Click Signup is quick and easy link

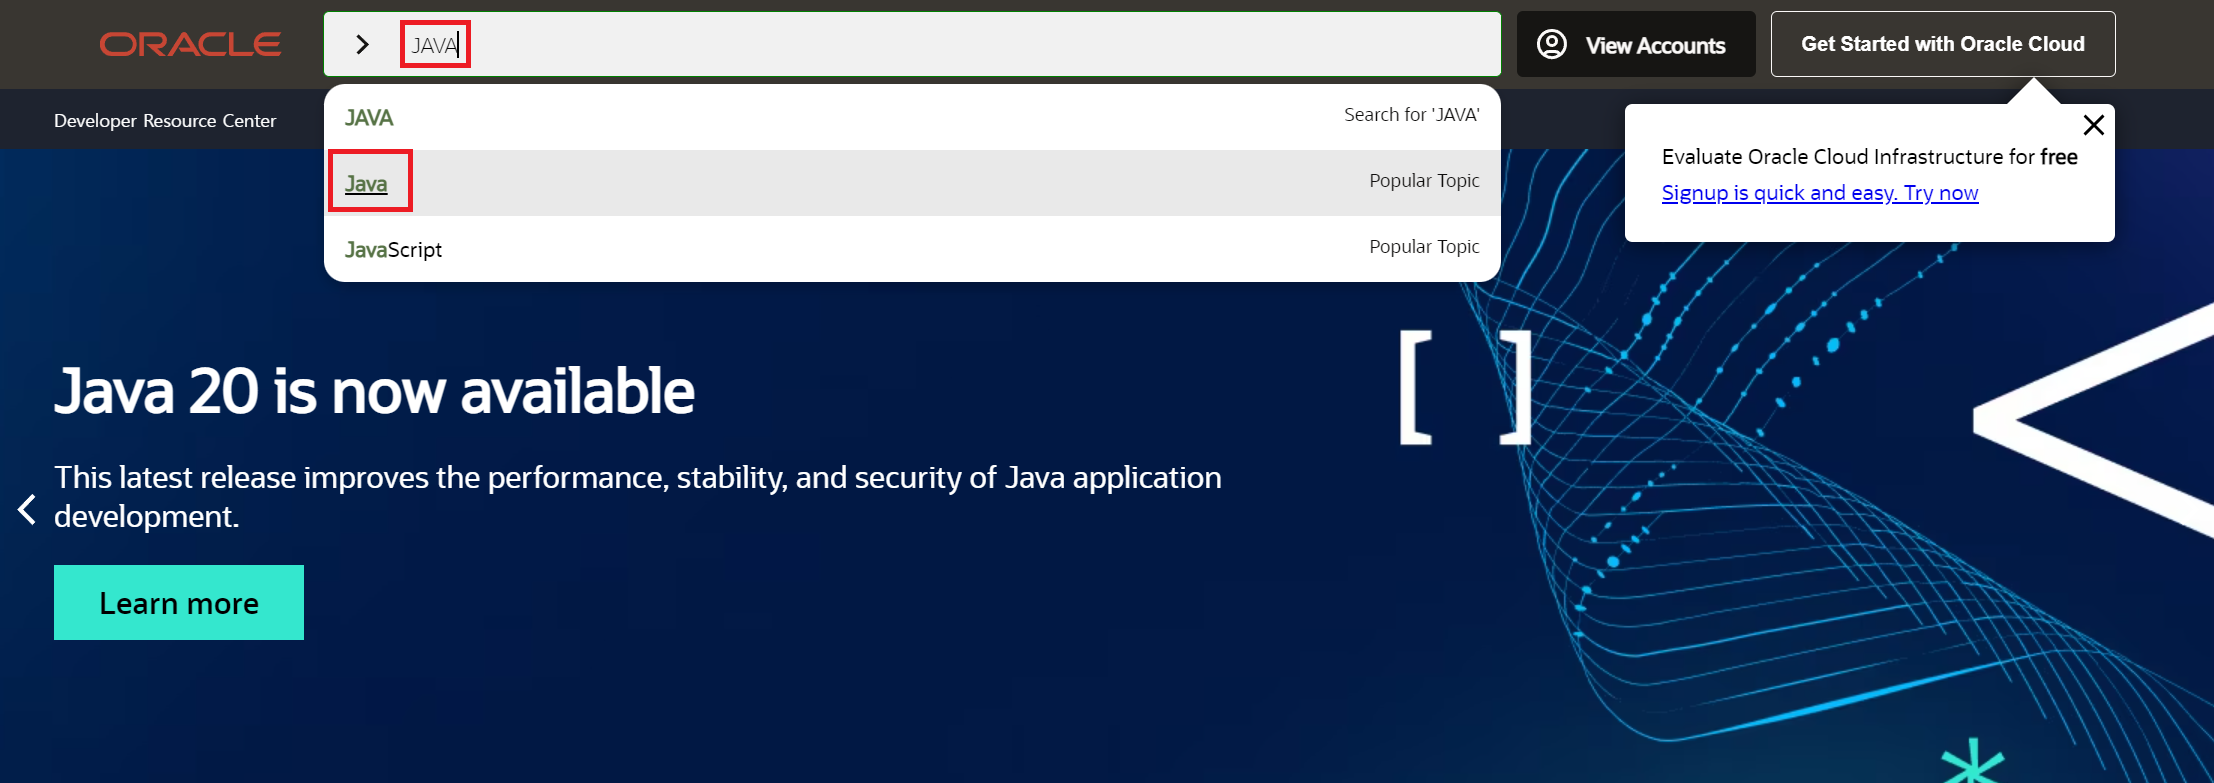point(1820,192)
